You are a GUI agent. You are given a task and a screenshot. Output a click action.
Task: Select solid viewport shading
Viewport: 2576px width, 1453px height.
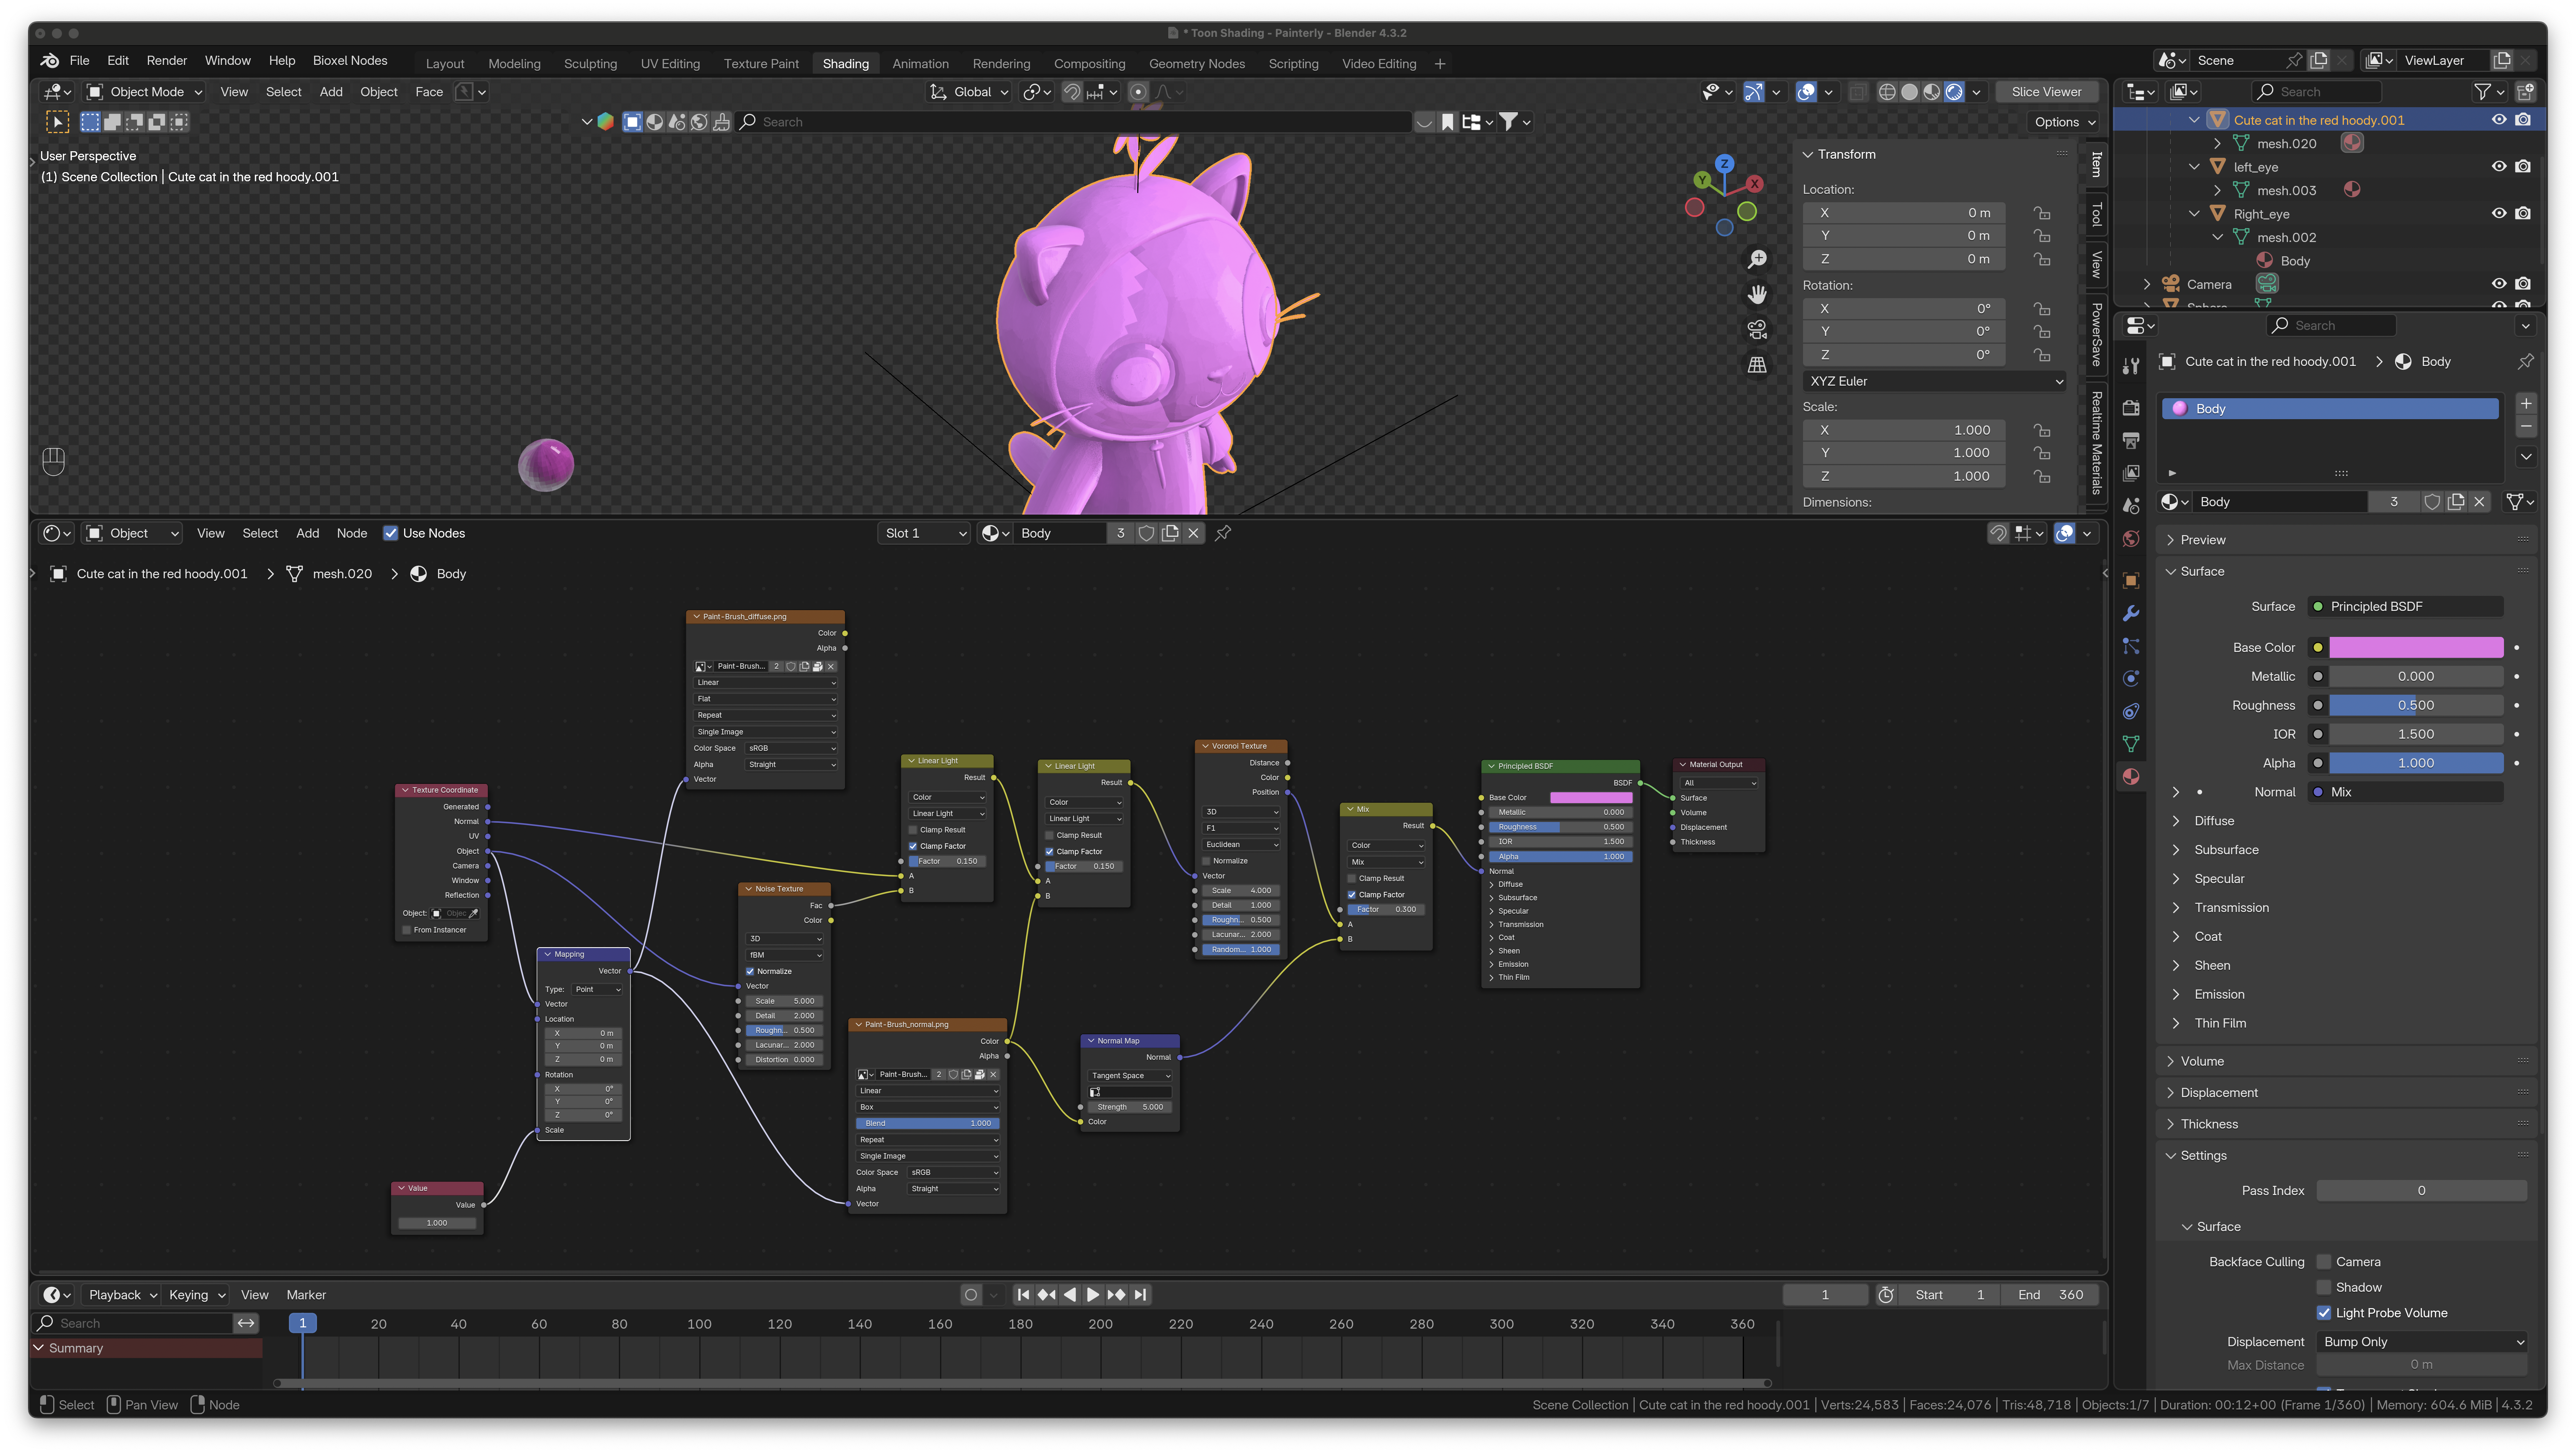point(1909,92)
